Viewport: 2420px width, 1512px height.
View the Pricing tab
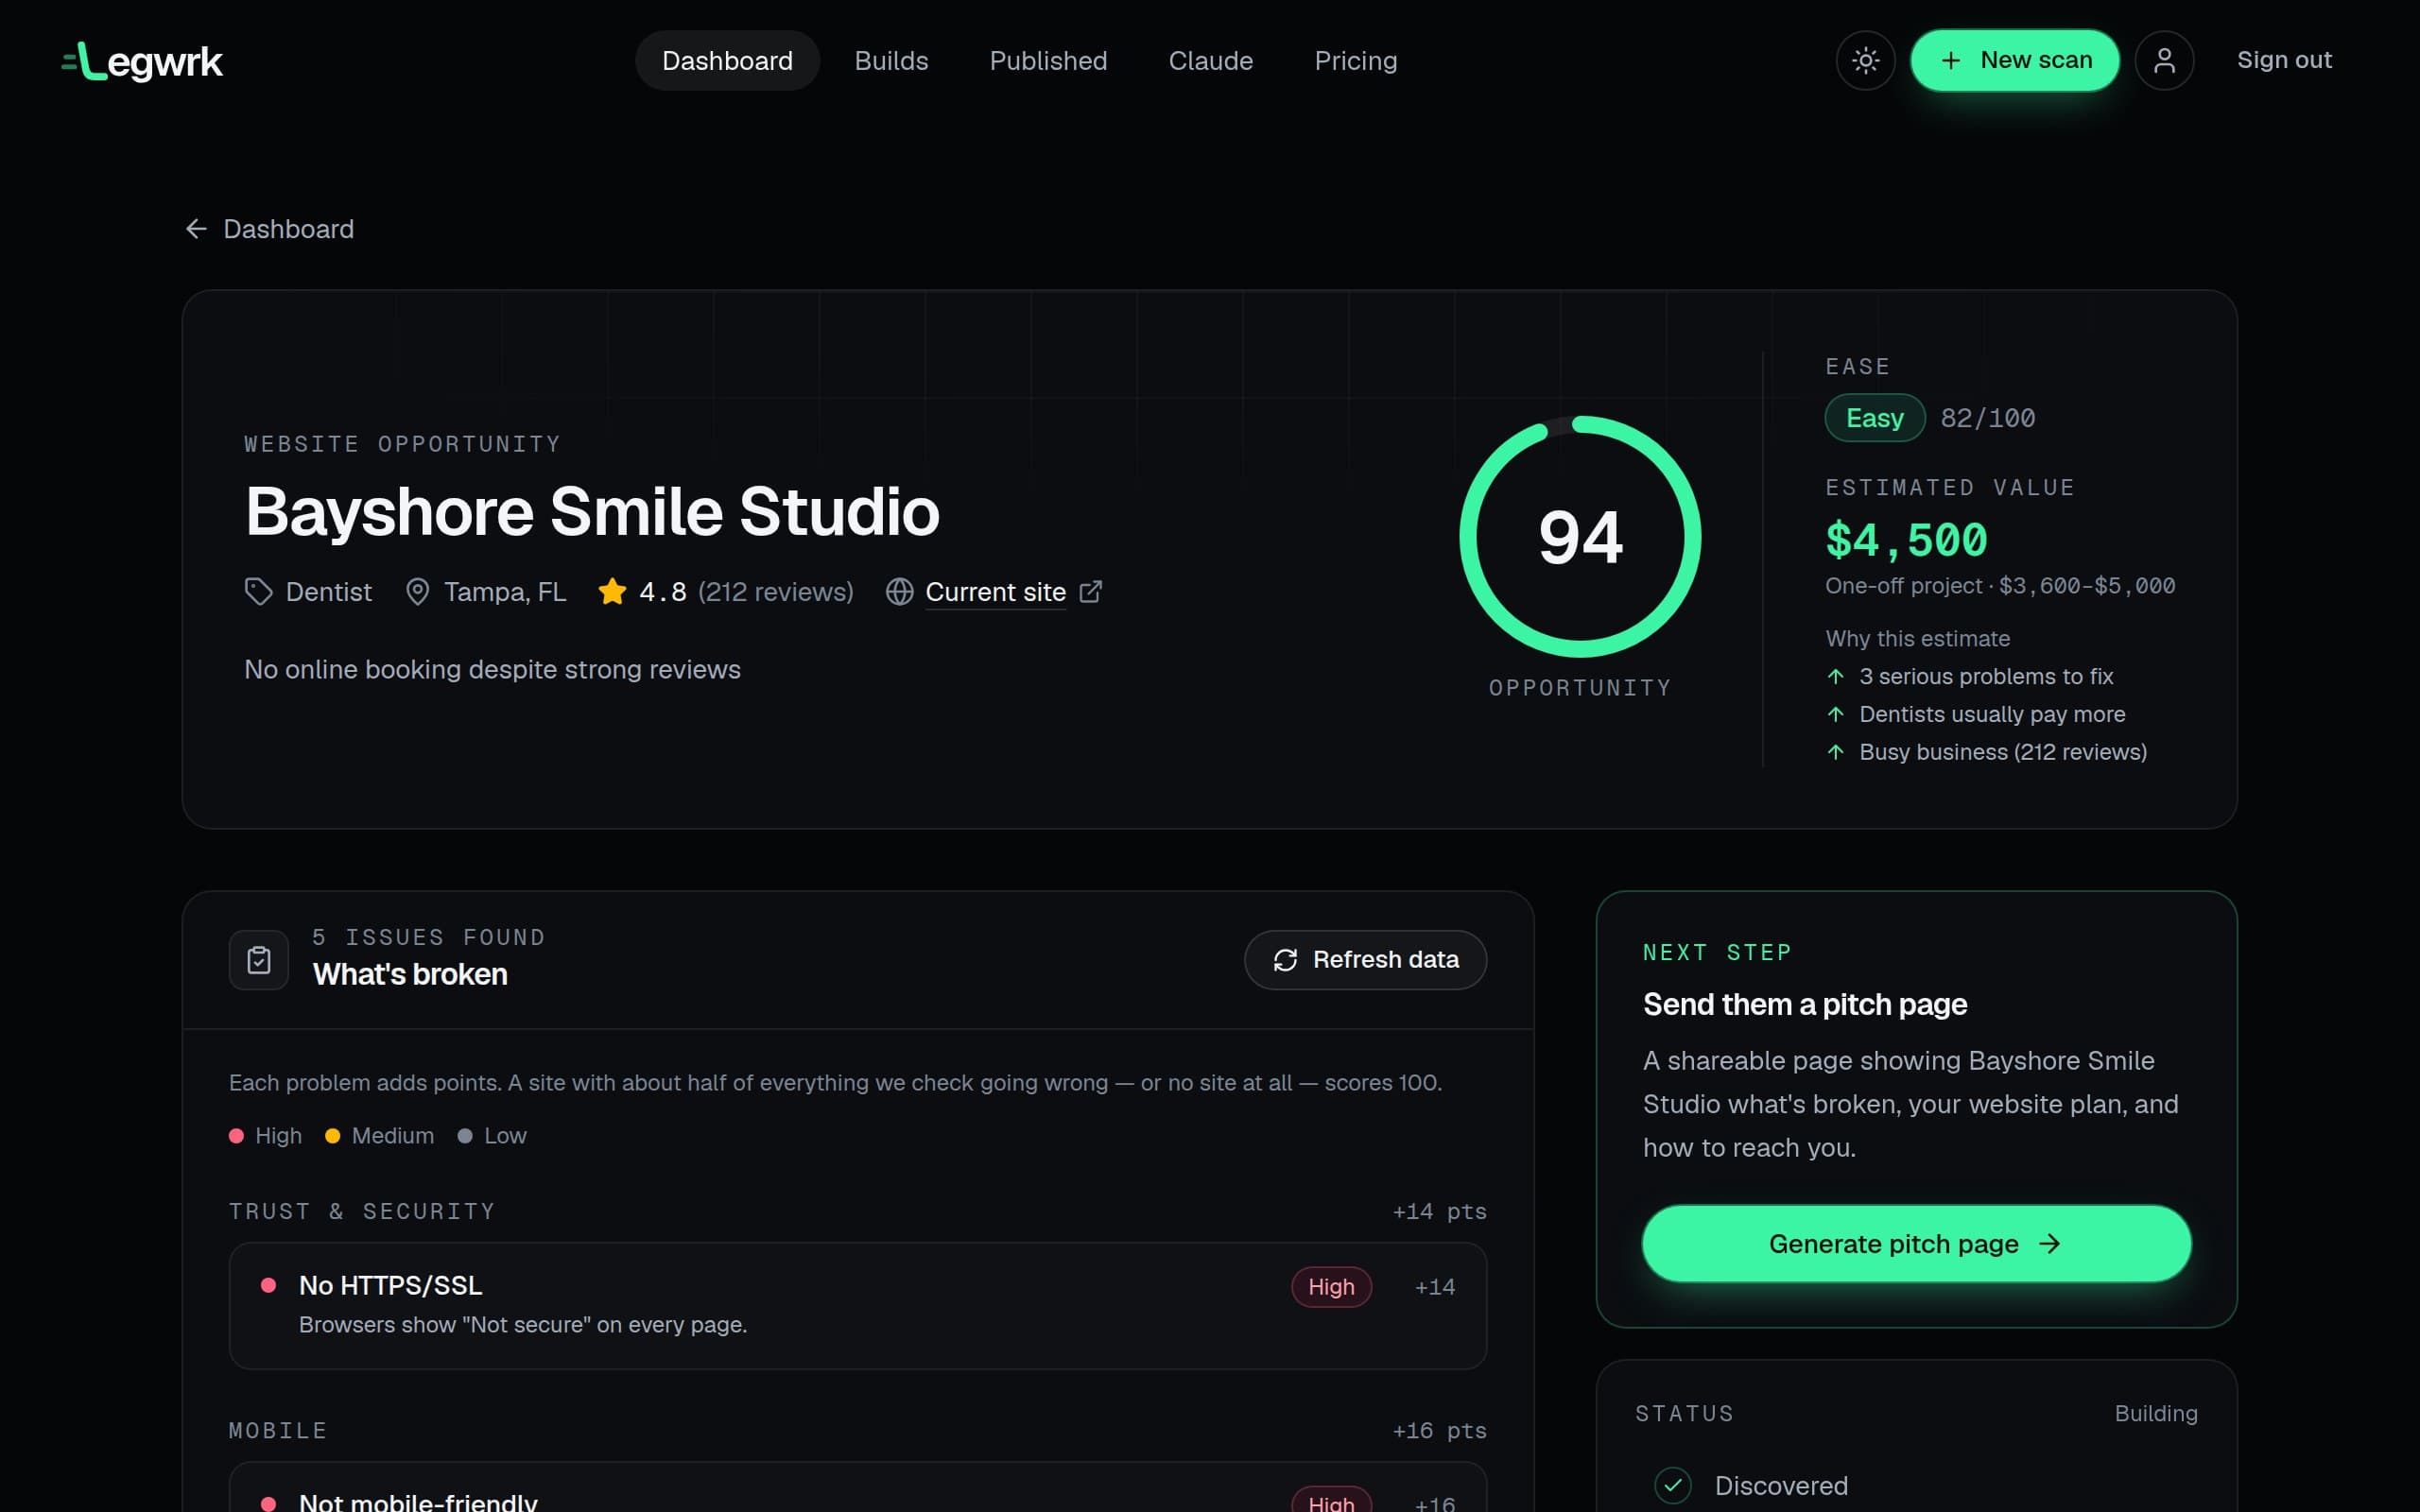pos(1355,61)
